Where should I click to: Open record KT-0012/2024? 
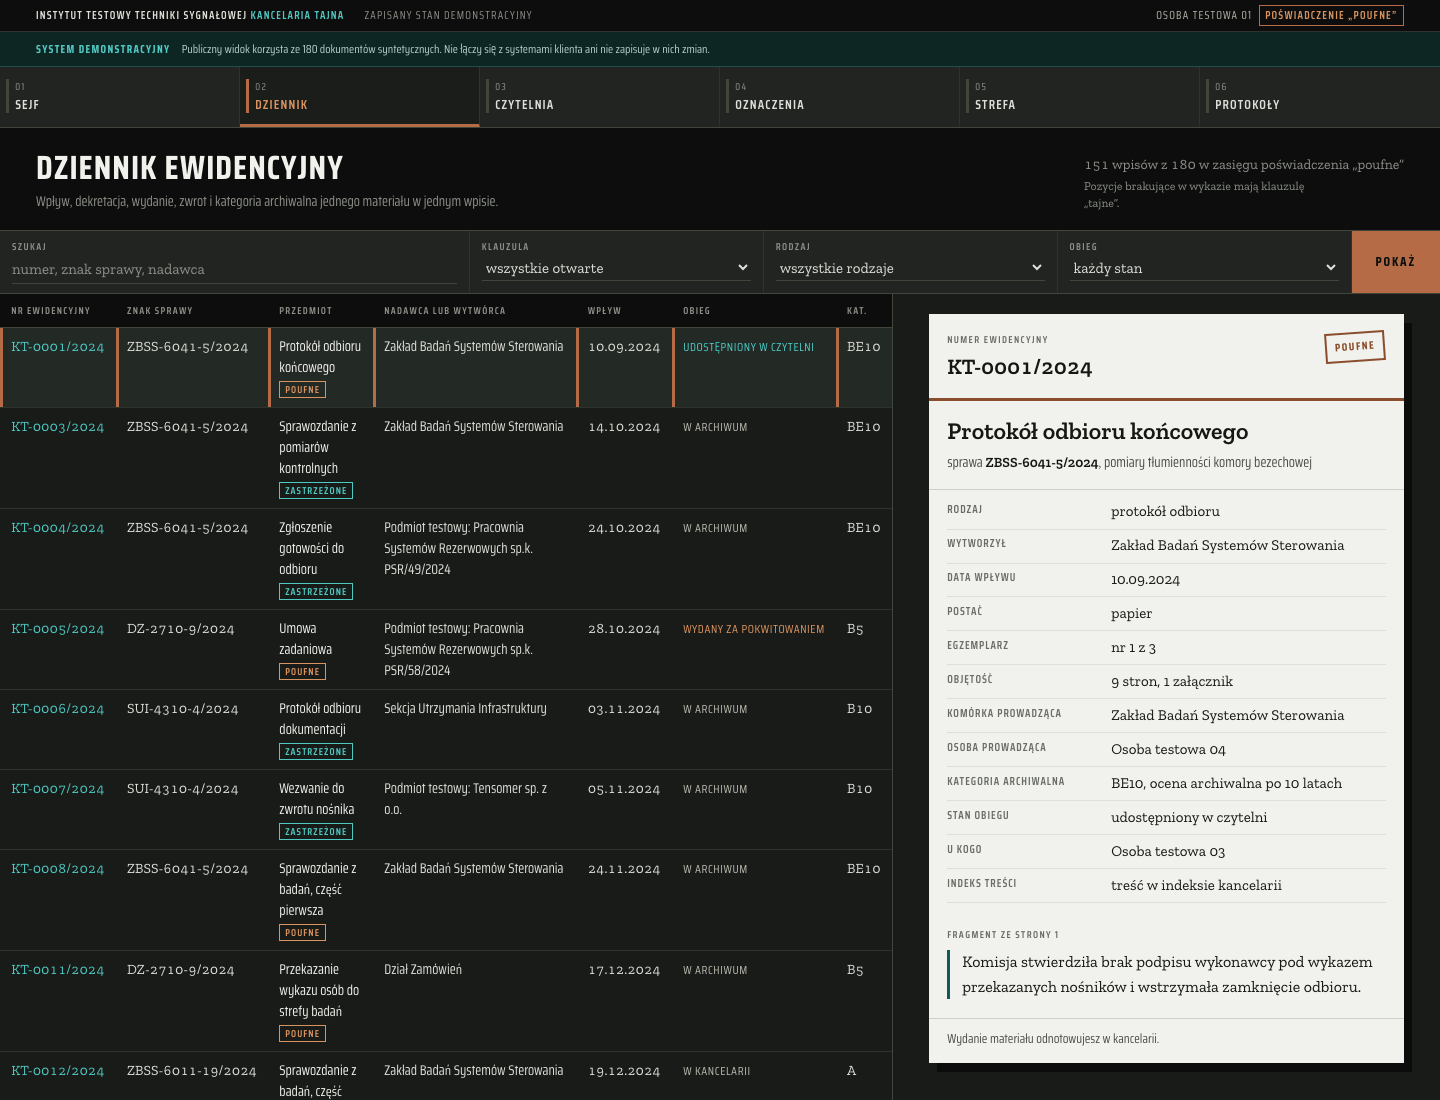[x=57, y=1071]
